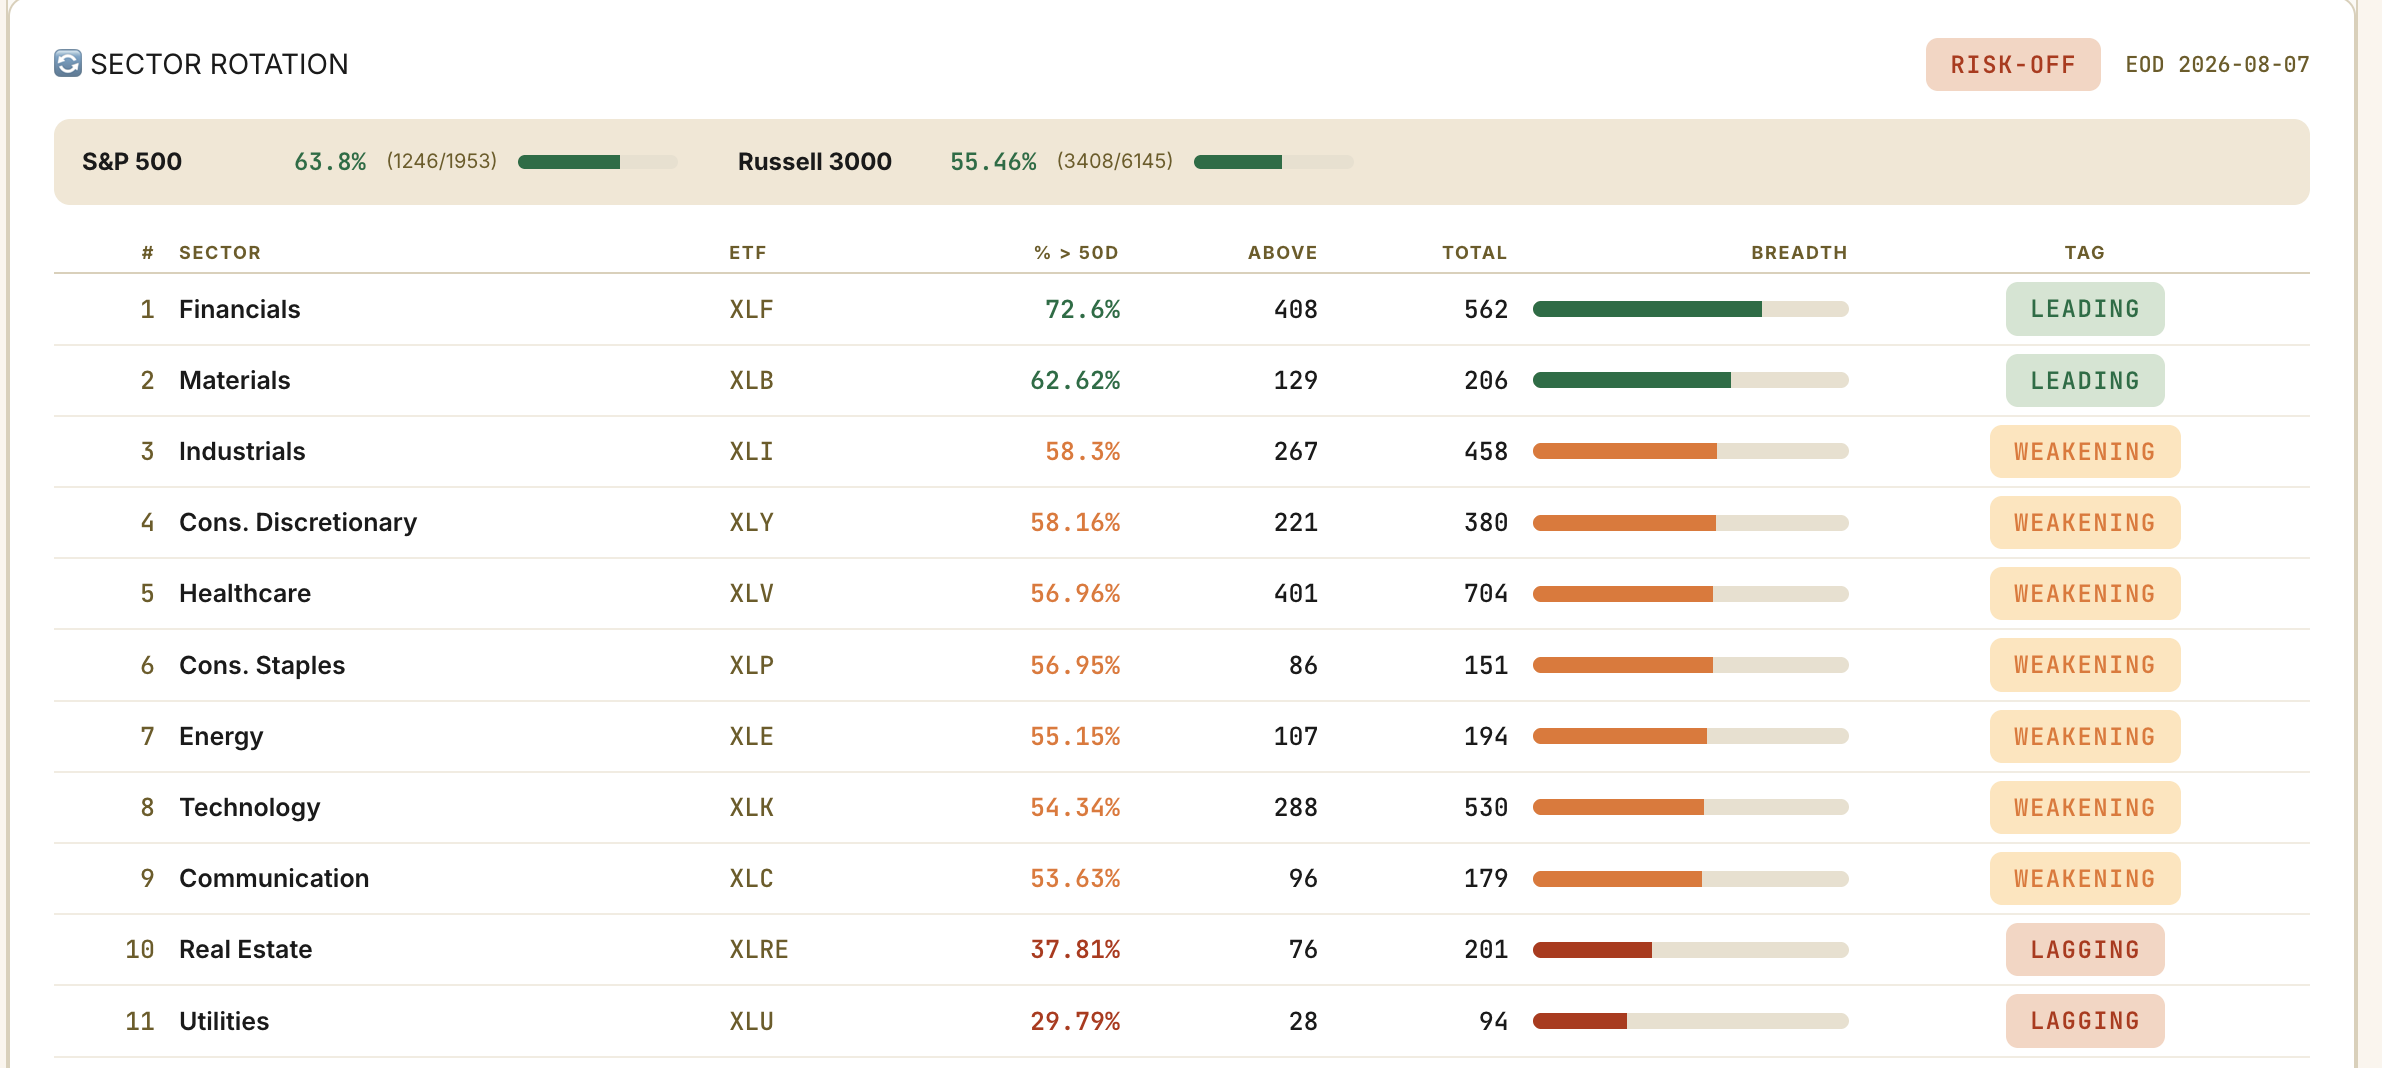Click the # rank column header
The image size is (2382, 1068).
coord(148,253)
